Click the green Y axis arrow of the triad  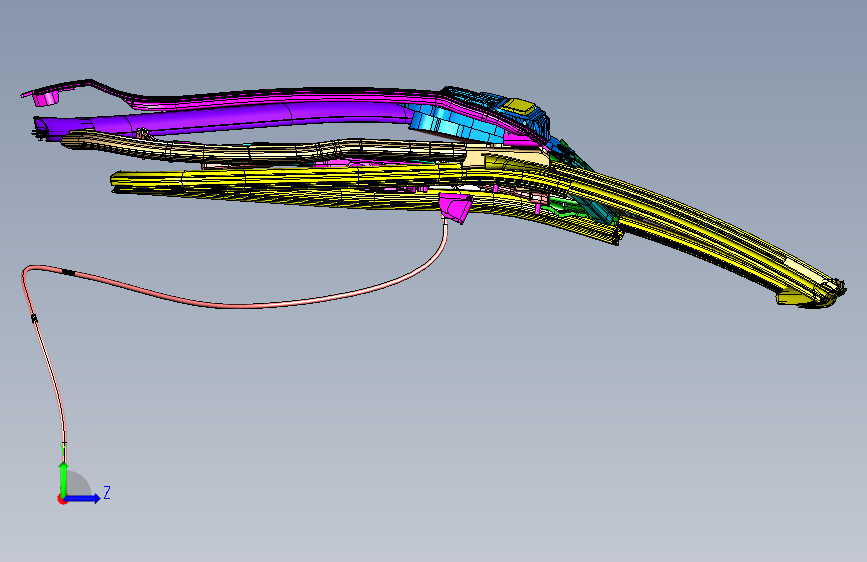[x=63, y=478]
